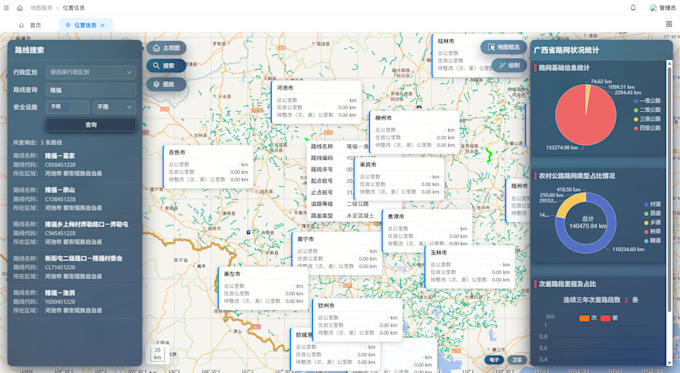The width and height of the screenshot is (680, 373).
Task: Click the 钦州市 info card
Action: (x=357, y=320)
